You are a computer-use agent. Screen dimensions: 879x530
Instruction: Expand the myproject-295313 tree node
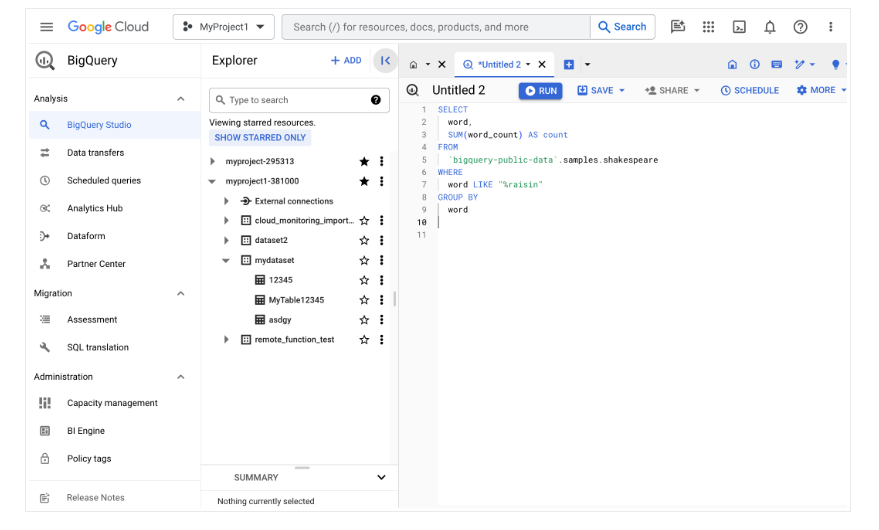click(x=212, y=162)
